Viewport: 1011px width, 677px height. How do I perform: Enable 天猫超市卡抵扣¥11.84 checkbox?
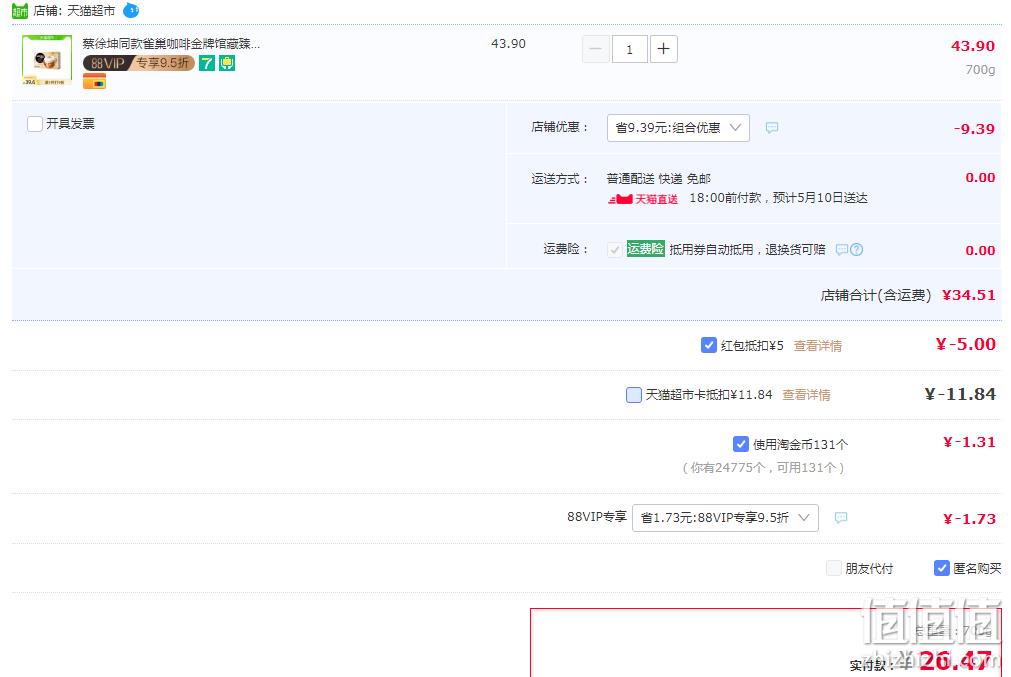(634, 395)
